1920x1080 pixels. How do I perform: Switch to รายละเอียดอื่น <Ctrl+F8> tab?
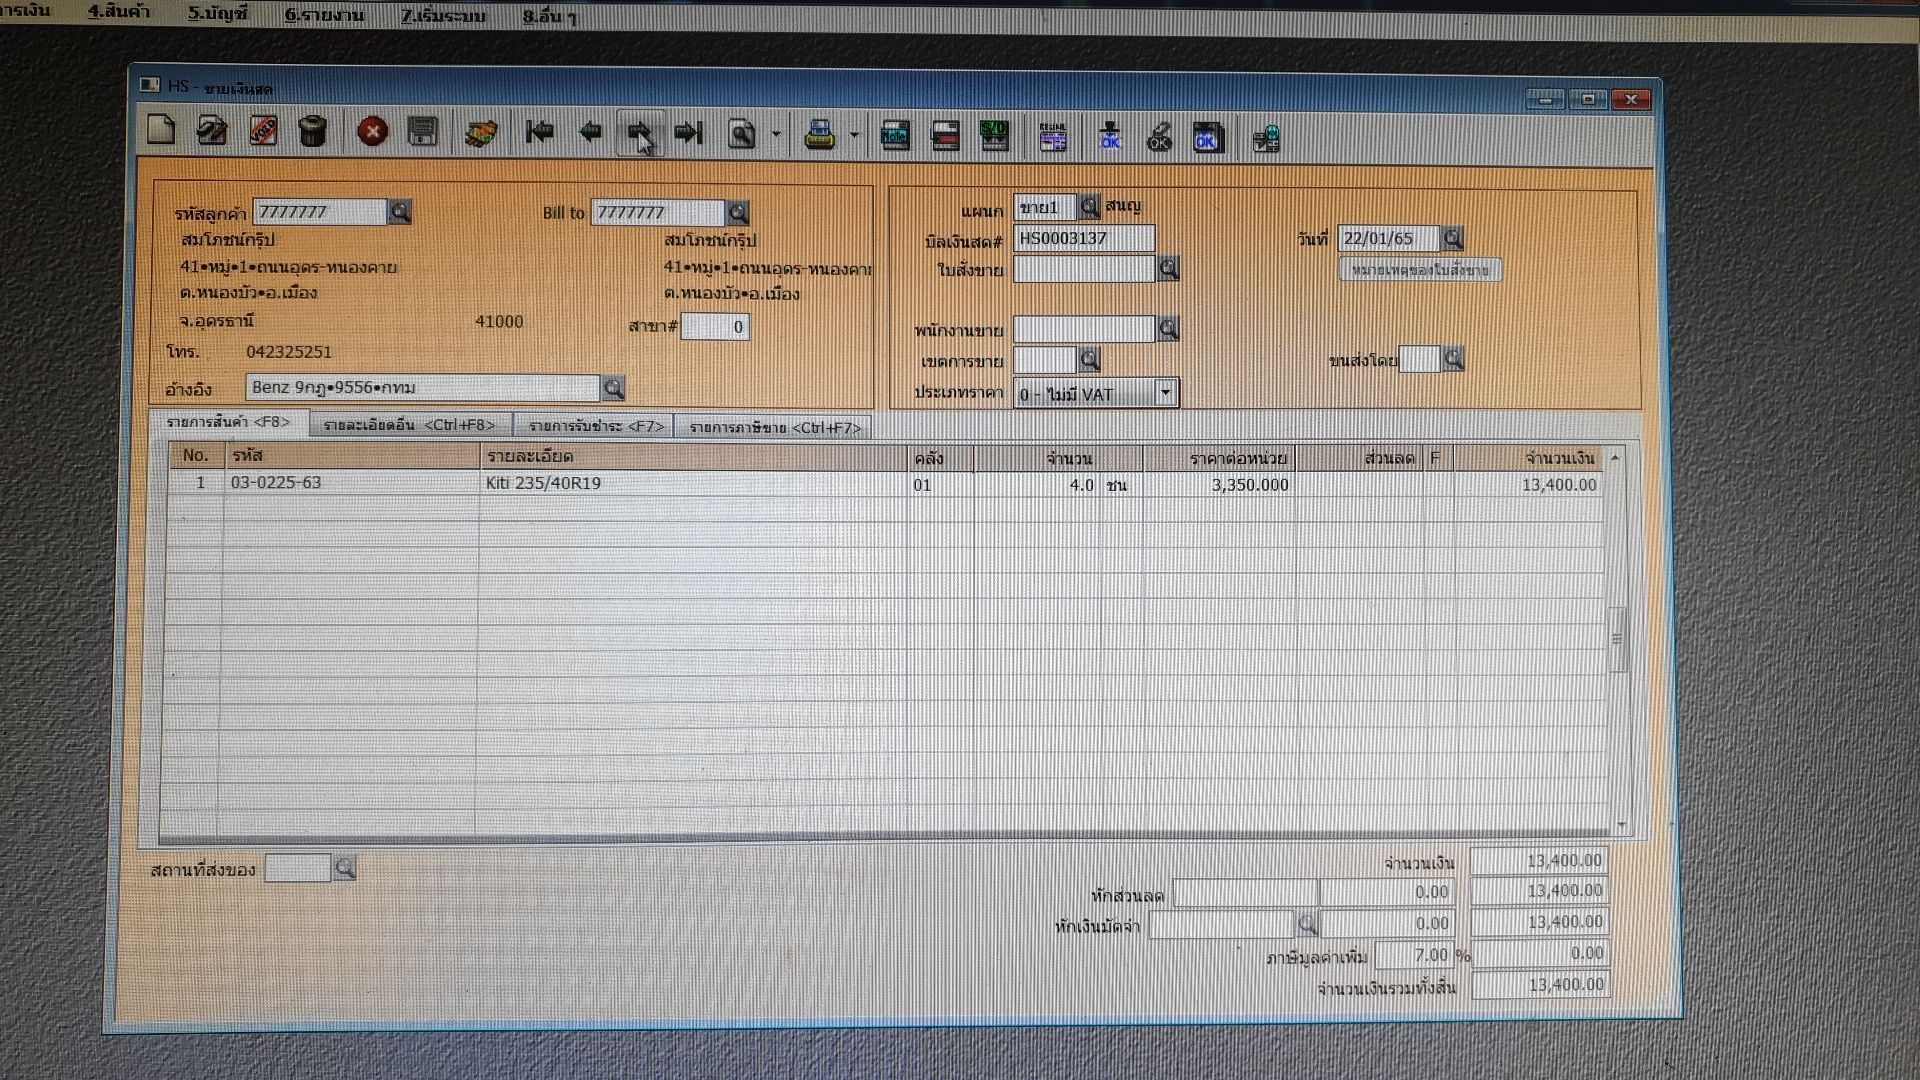409,425
